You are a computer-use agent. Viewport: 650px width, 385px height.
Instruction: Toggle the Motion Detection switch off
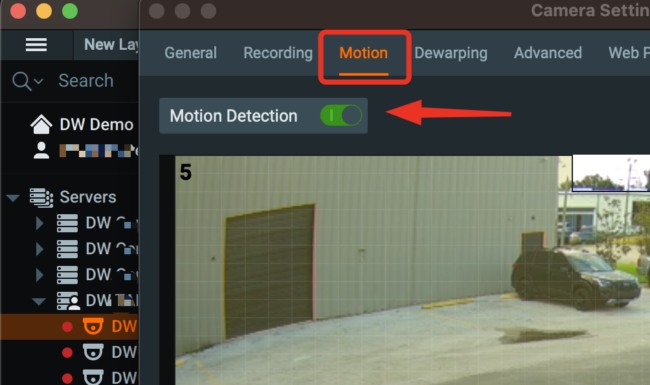click(341, 115)
